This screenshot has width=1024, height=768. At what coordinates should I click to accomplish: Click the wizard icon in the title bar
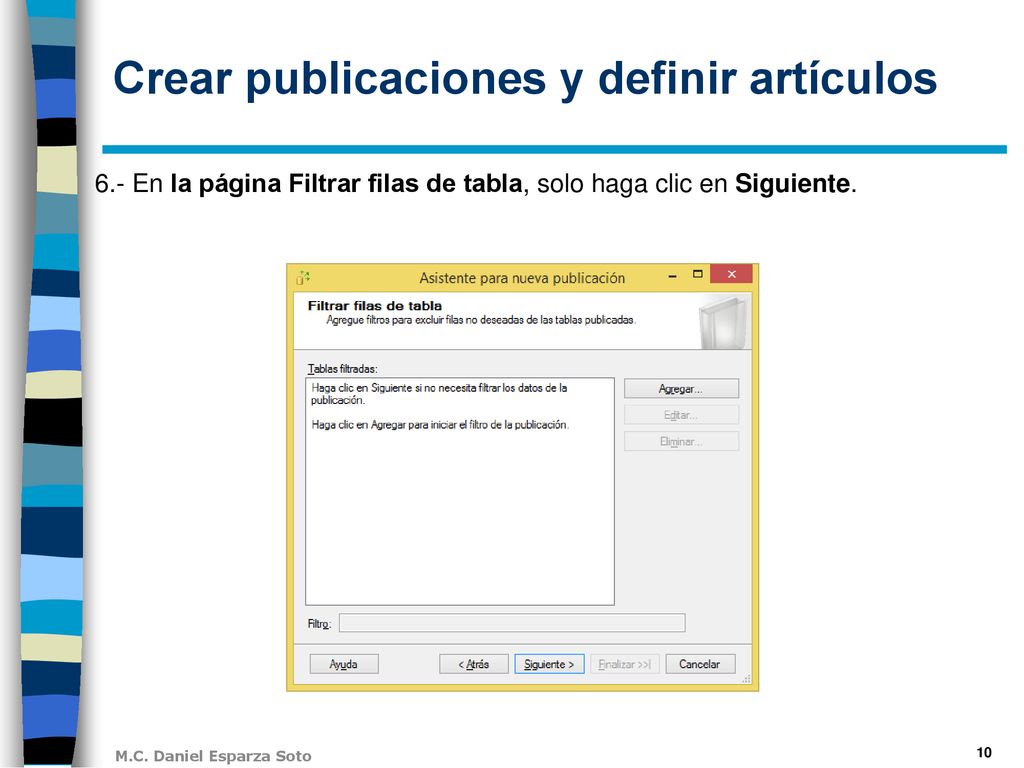[x=303, y=278]
